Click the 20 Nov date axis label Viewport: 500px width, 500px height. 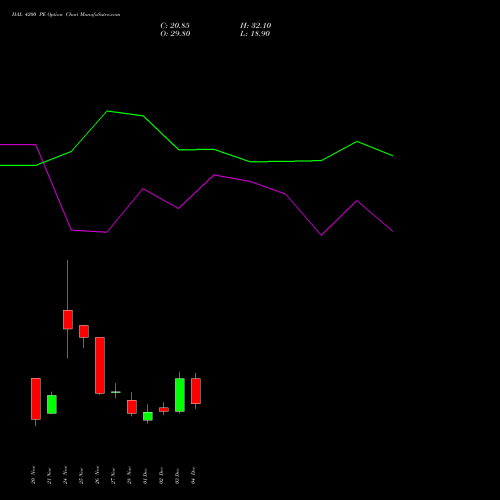point(33,475)
